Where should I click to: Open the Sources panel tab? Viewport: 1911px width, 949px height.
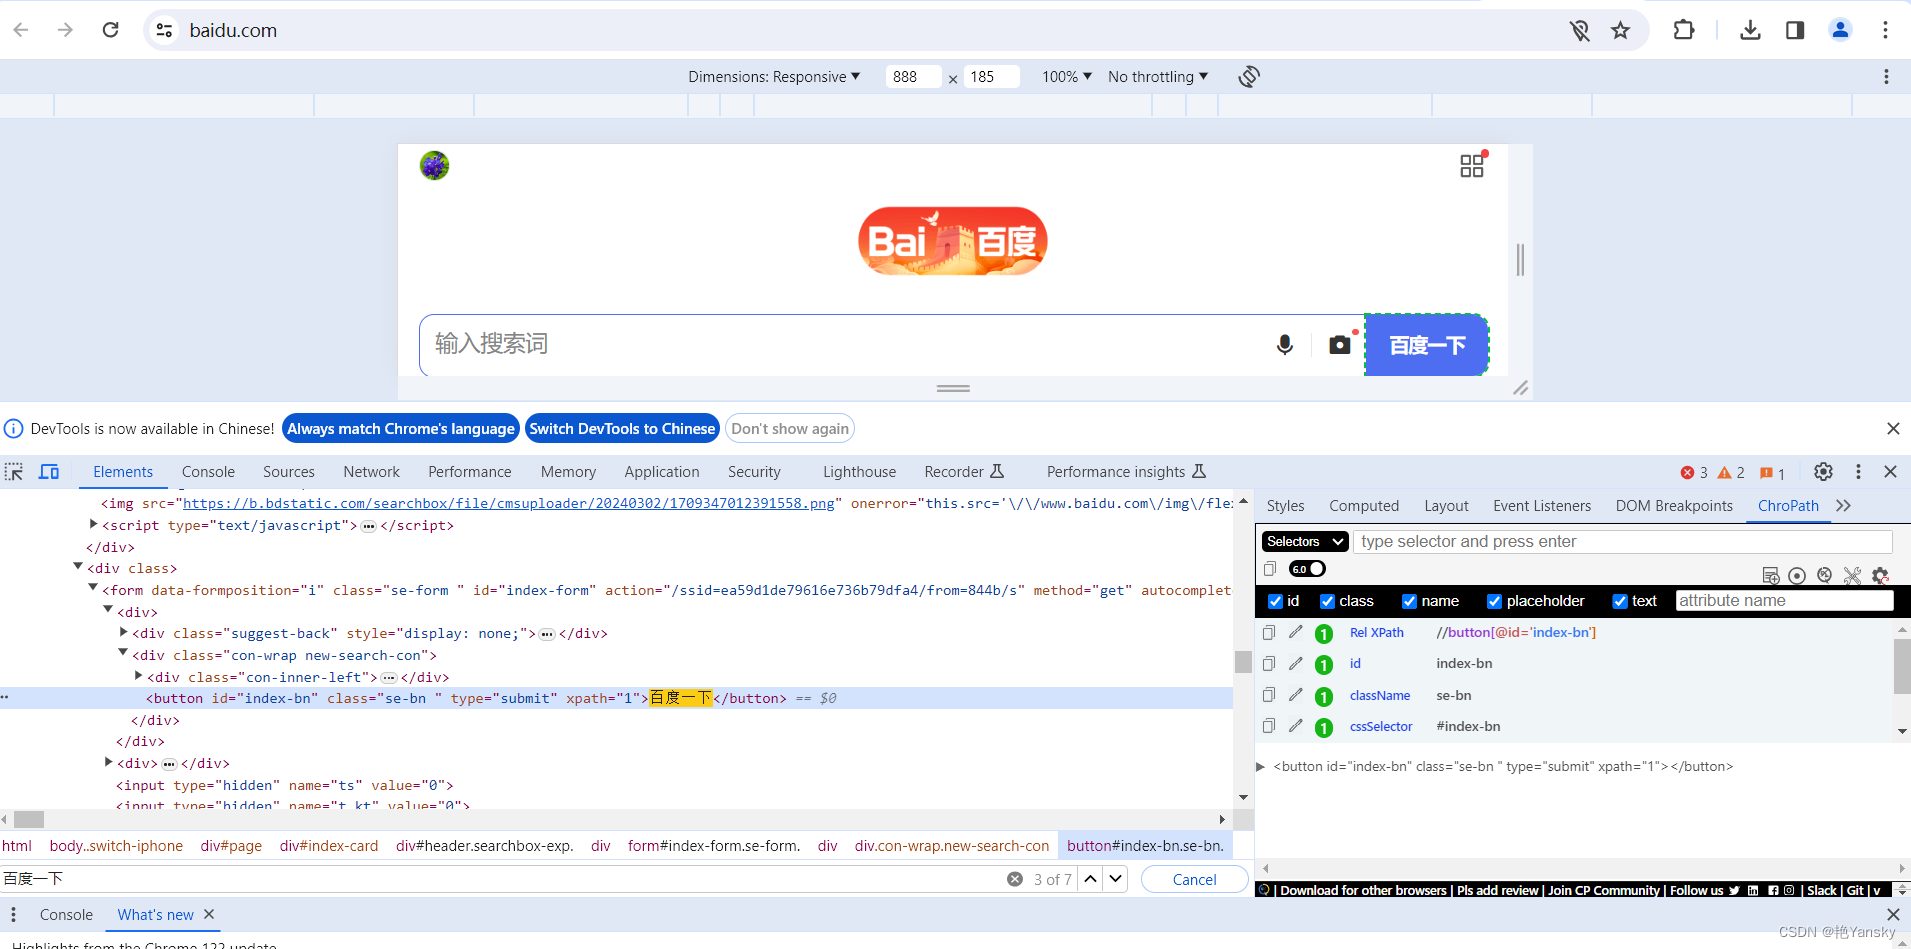point(289,472)
